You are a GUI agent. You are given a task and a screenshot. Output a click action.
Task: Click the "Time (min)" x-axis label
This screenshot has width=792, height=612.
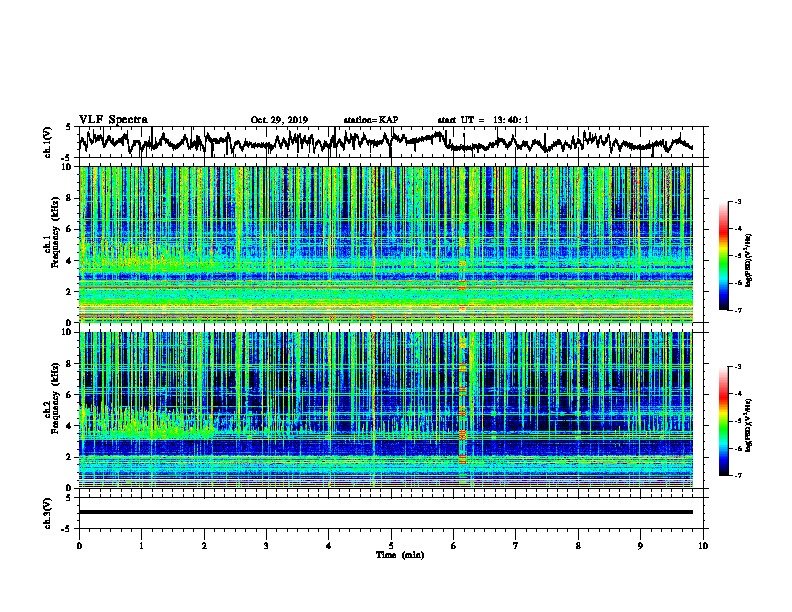pyautogui.click(x=400, y=555)
